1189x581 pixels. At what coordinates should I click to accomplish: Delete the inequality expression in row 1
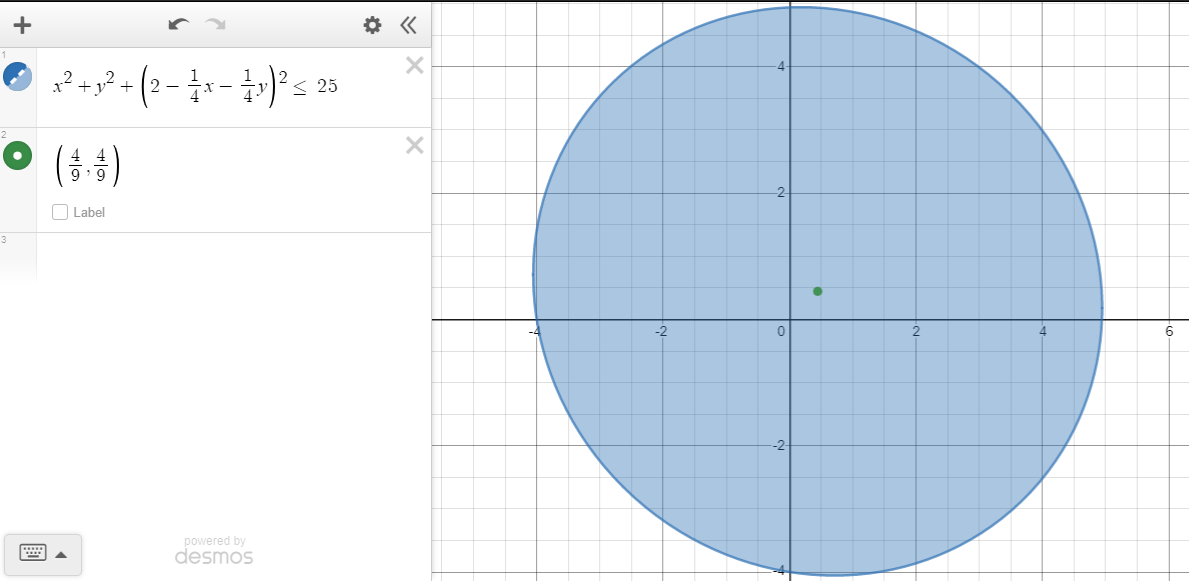pos(414,66)
